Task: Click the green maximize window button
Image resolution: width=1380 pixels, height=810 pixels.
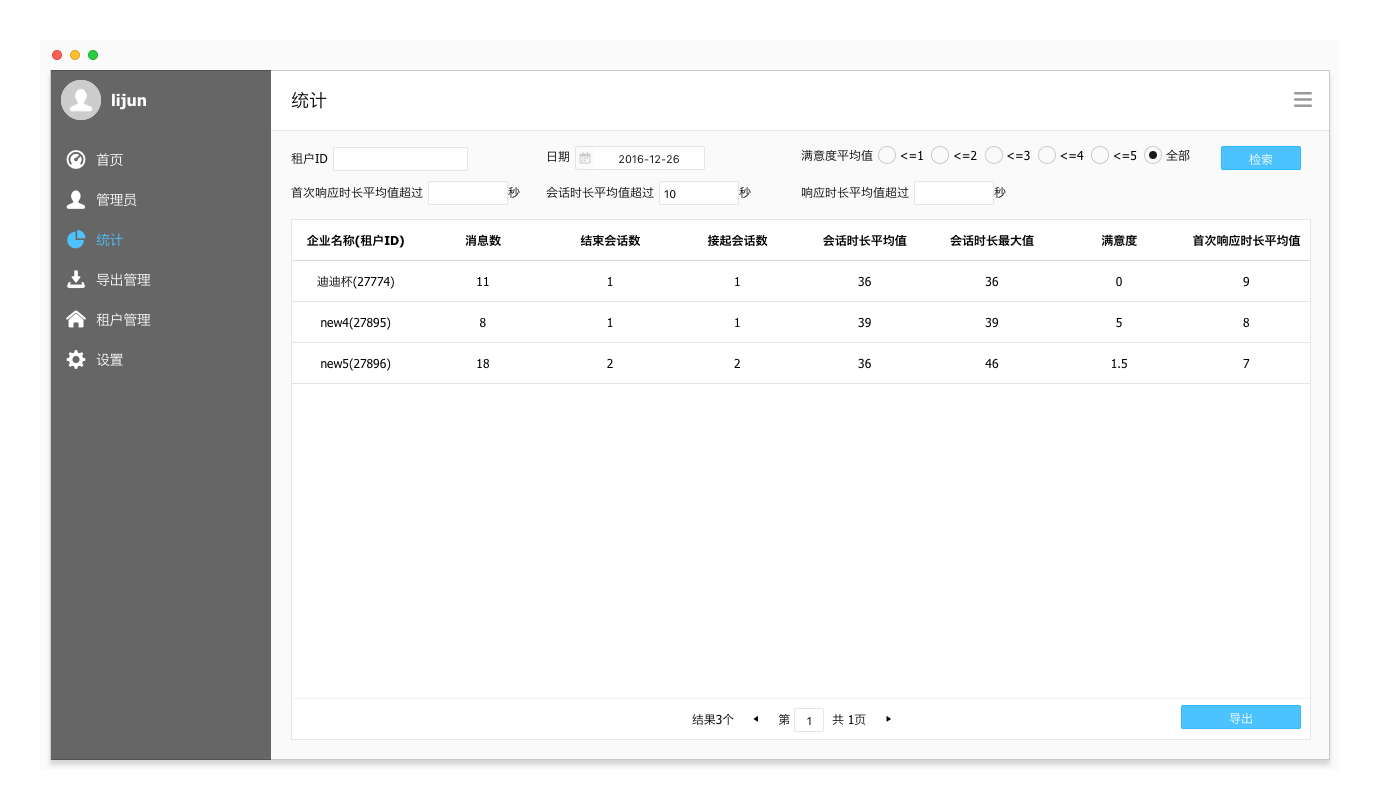Action: click(x=93, y=55)
